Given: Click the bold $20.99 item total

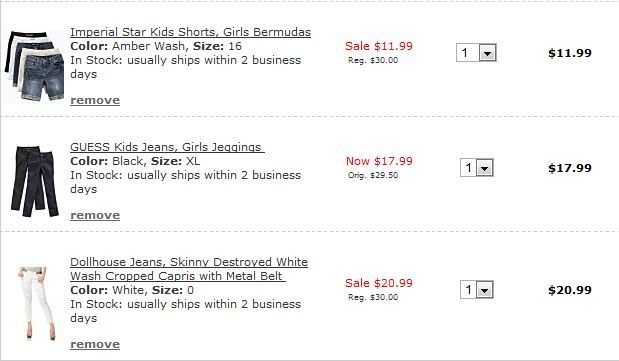Looking at the screenshot, I should click(x=570, y=290).
